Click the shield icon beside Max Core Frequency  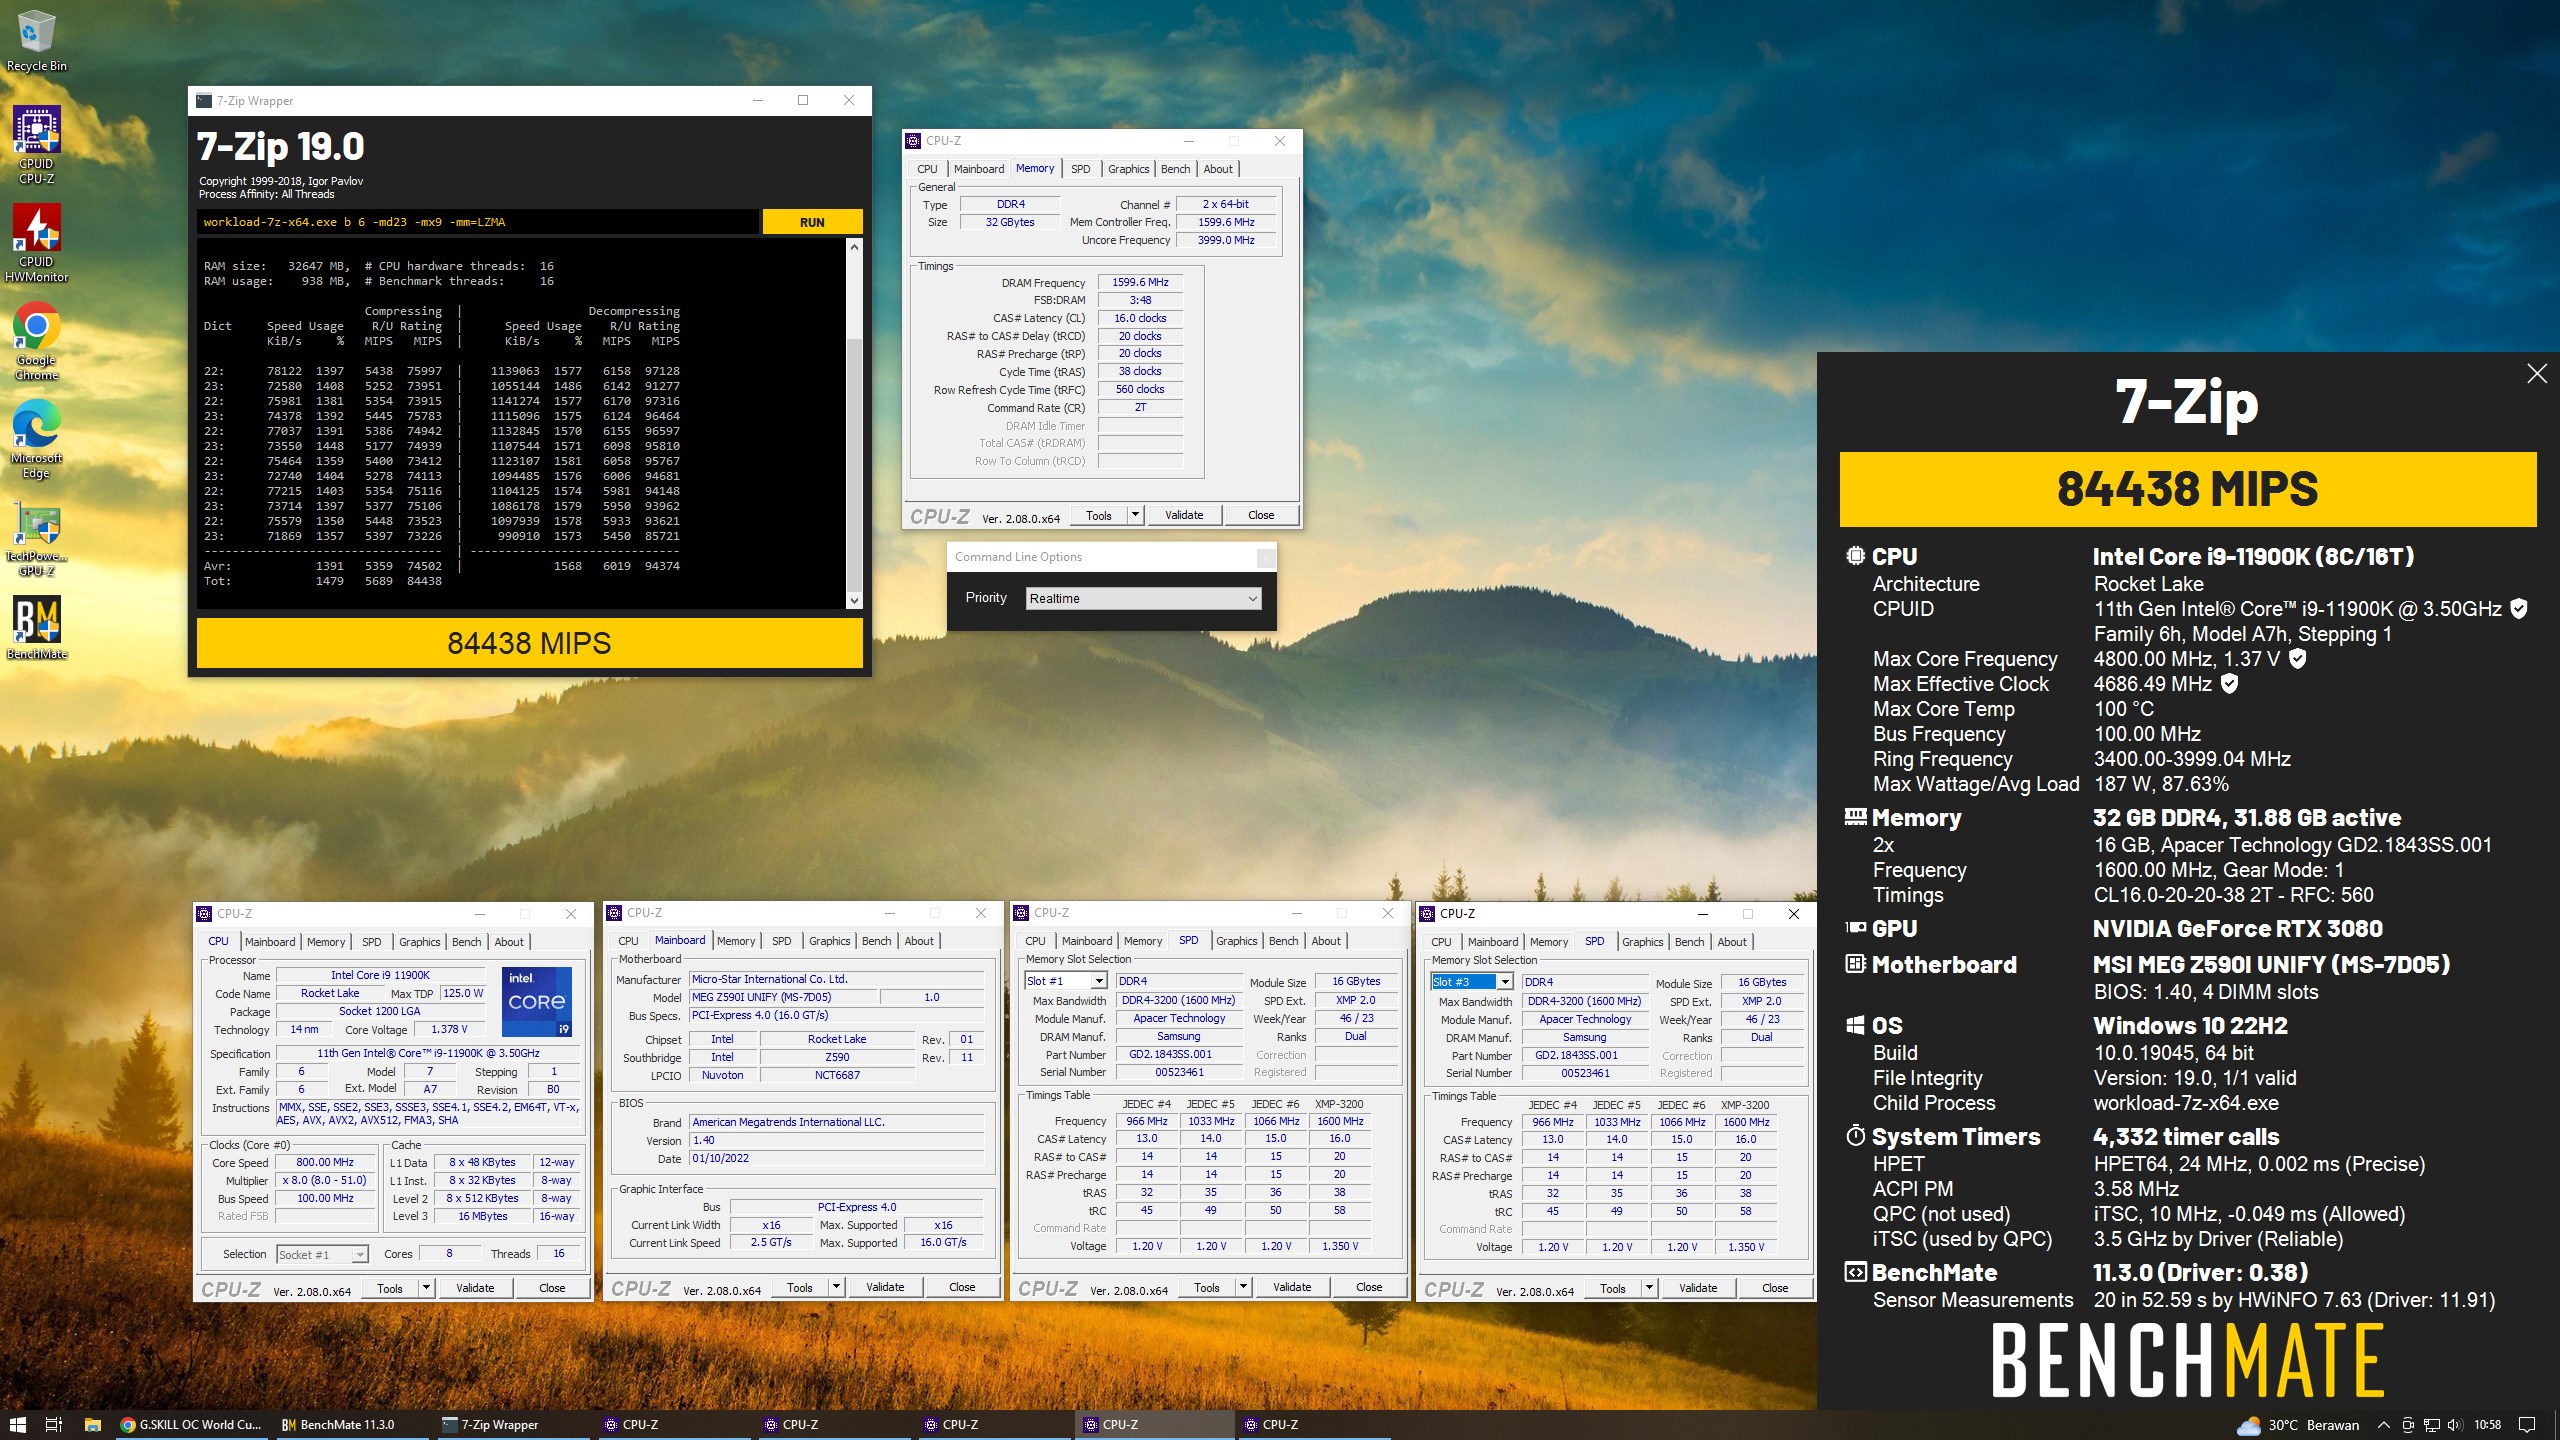coord(2298,658)
